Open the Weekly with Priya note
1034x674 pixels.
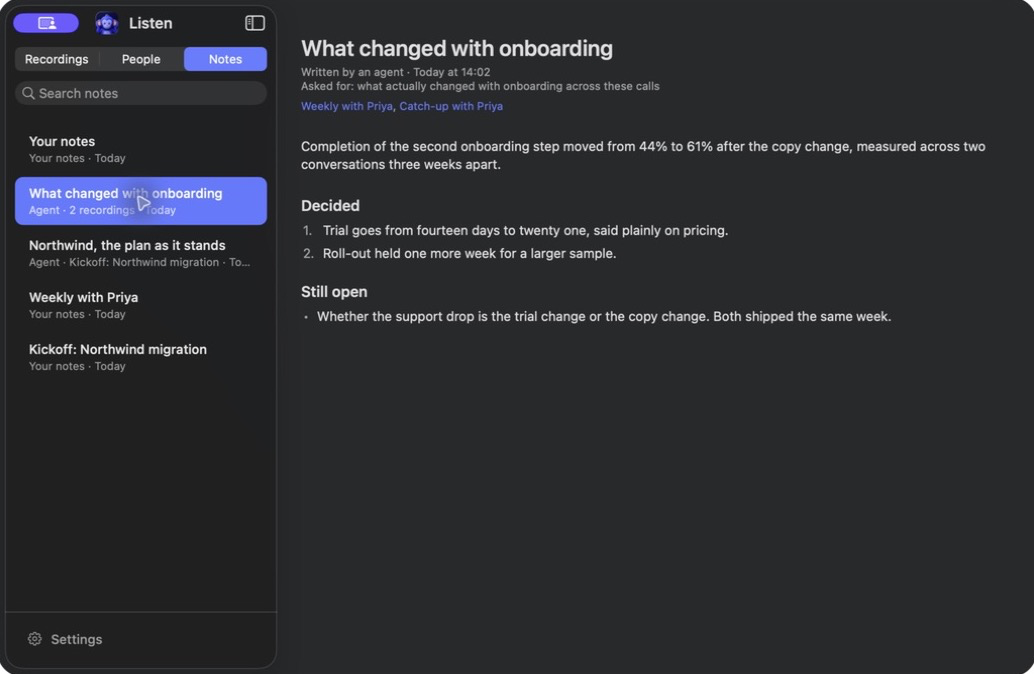(x=141, y=305)
